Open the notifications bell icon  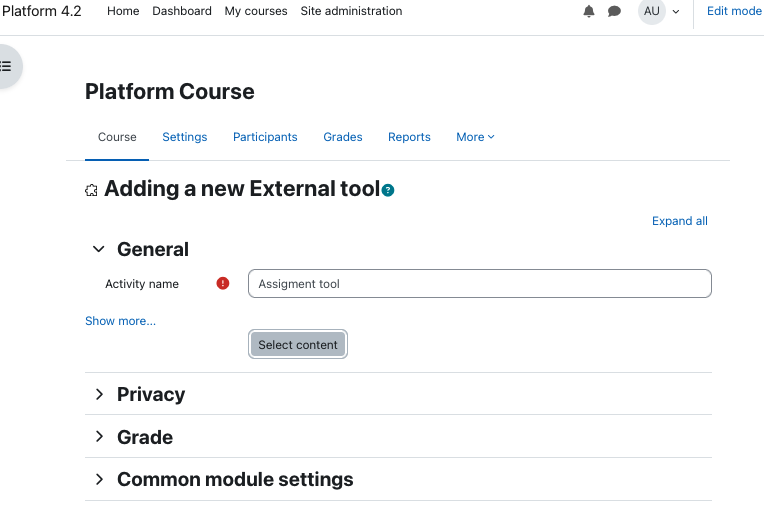pos(589,11)
